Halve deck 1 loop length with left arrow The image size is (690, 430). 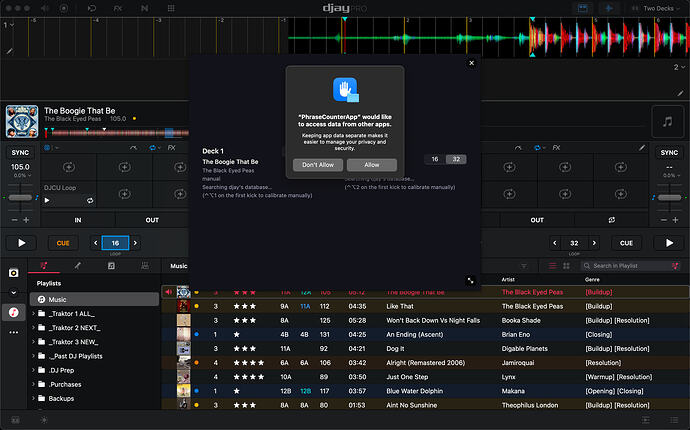click(x=95, y=243)
